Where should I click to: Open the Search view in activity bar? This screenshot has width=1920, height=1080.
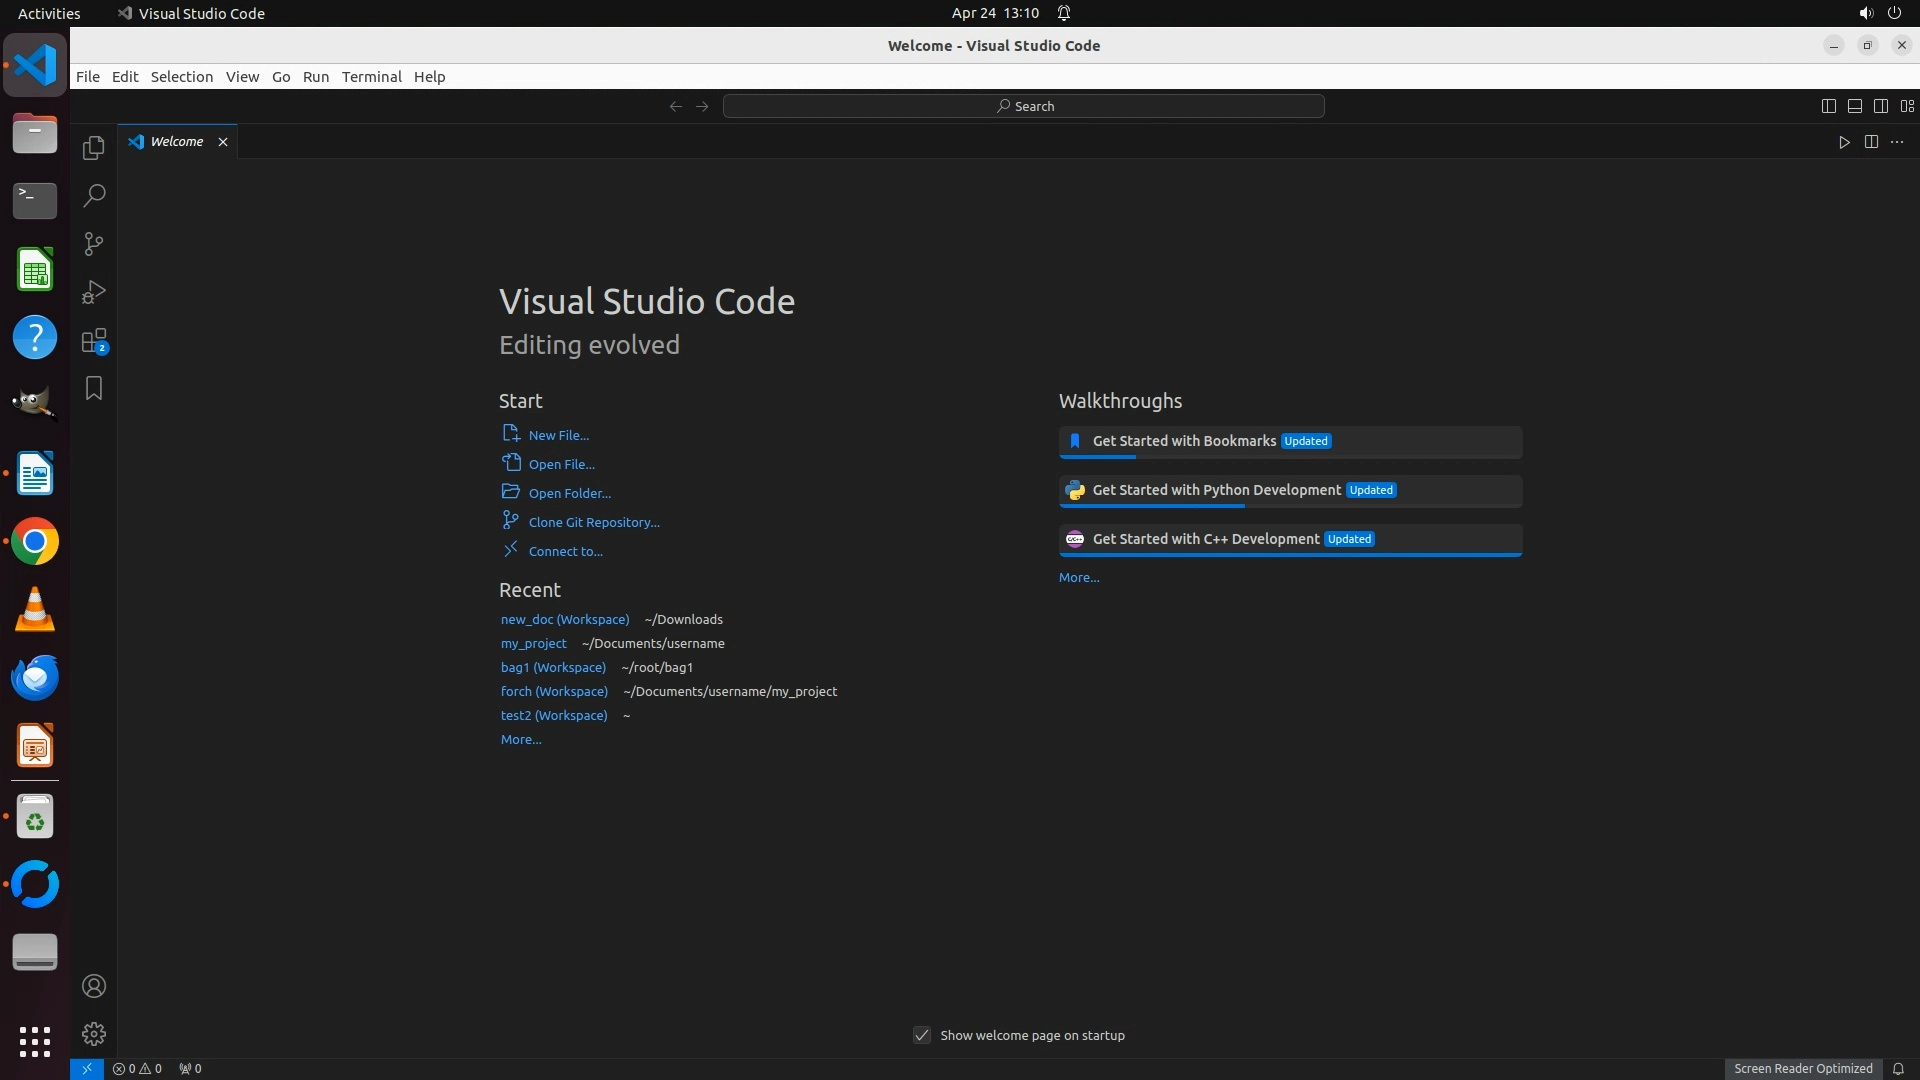click(94, 196)
